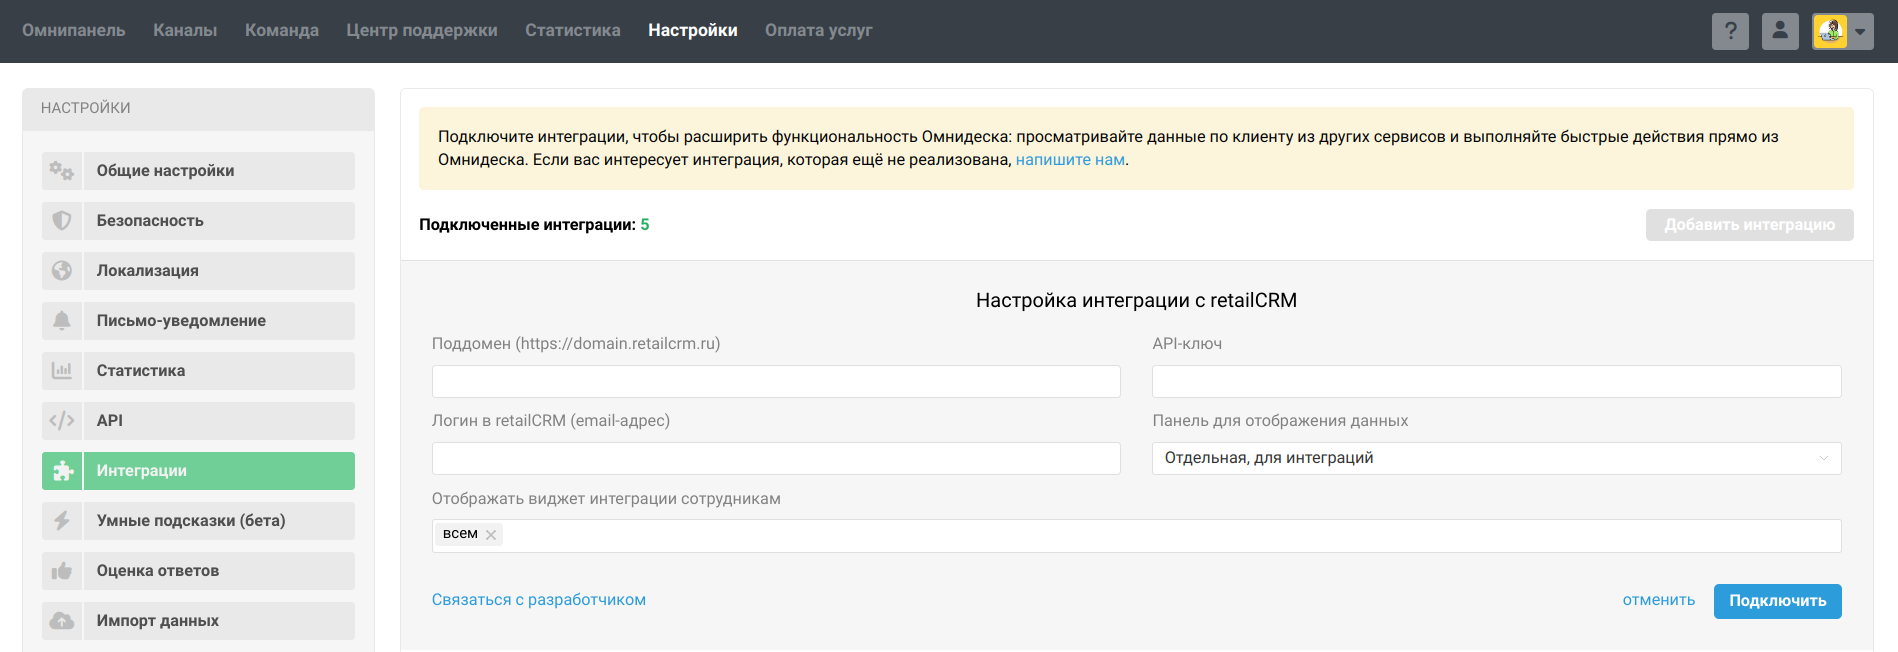Open Оплата услуг in the top menu

click(819, 31)
